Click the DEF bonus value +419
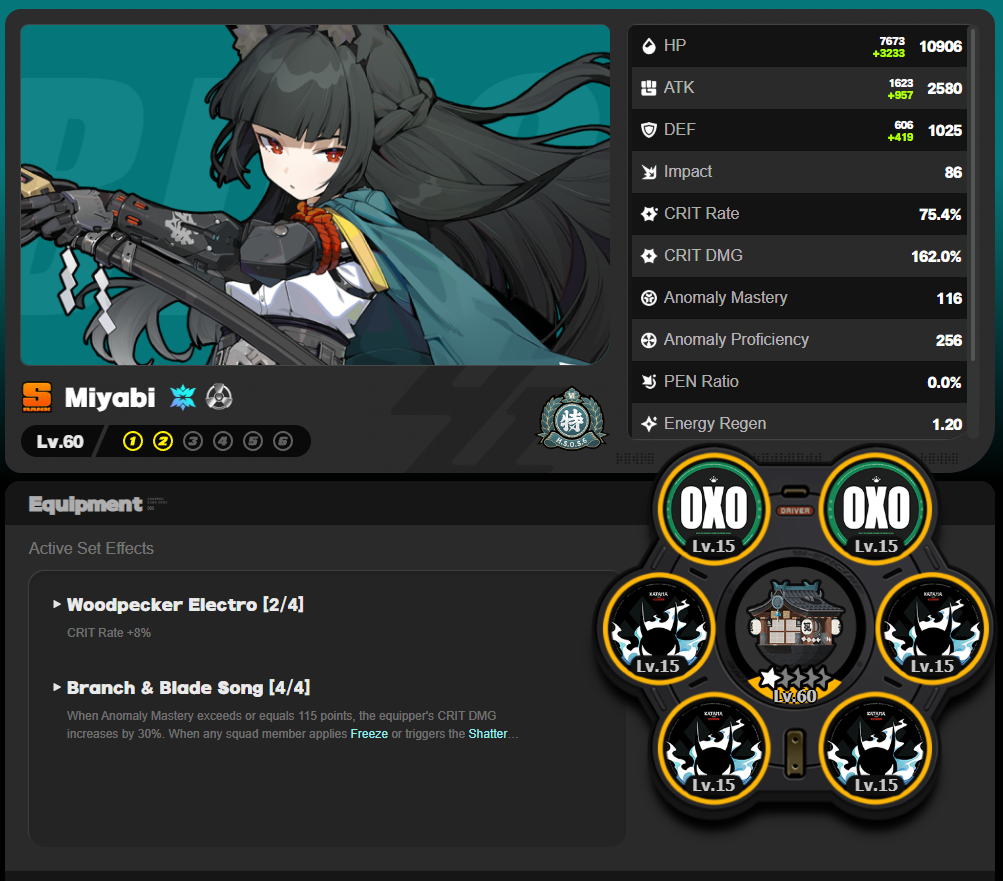The image size is (1003, 881). tap(900, 137)
